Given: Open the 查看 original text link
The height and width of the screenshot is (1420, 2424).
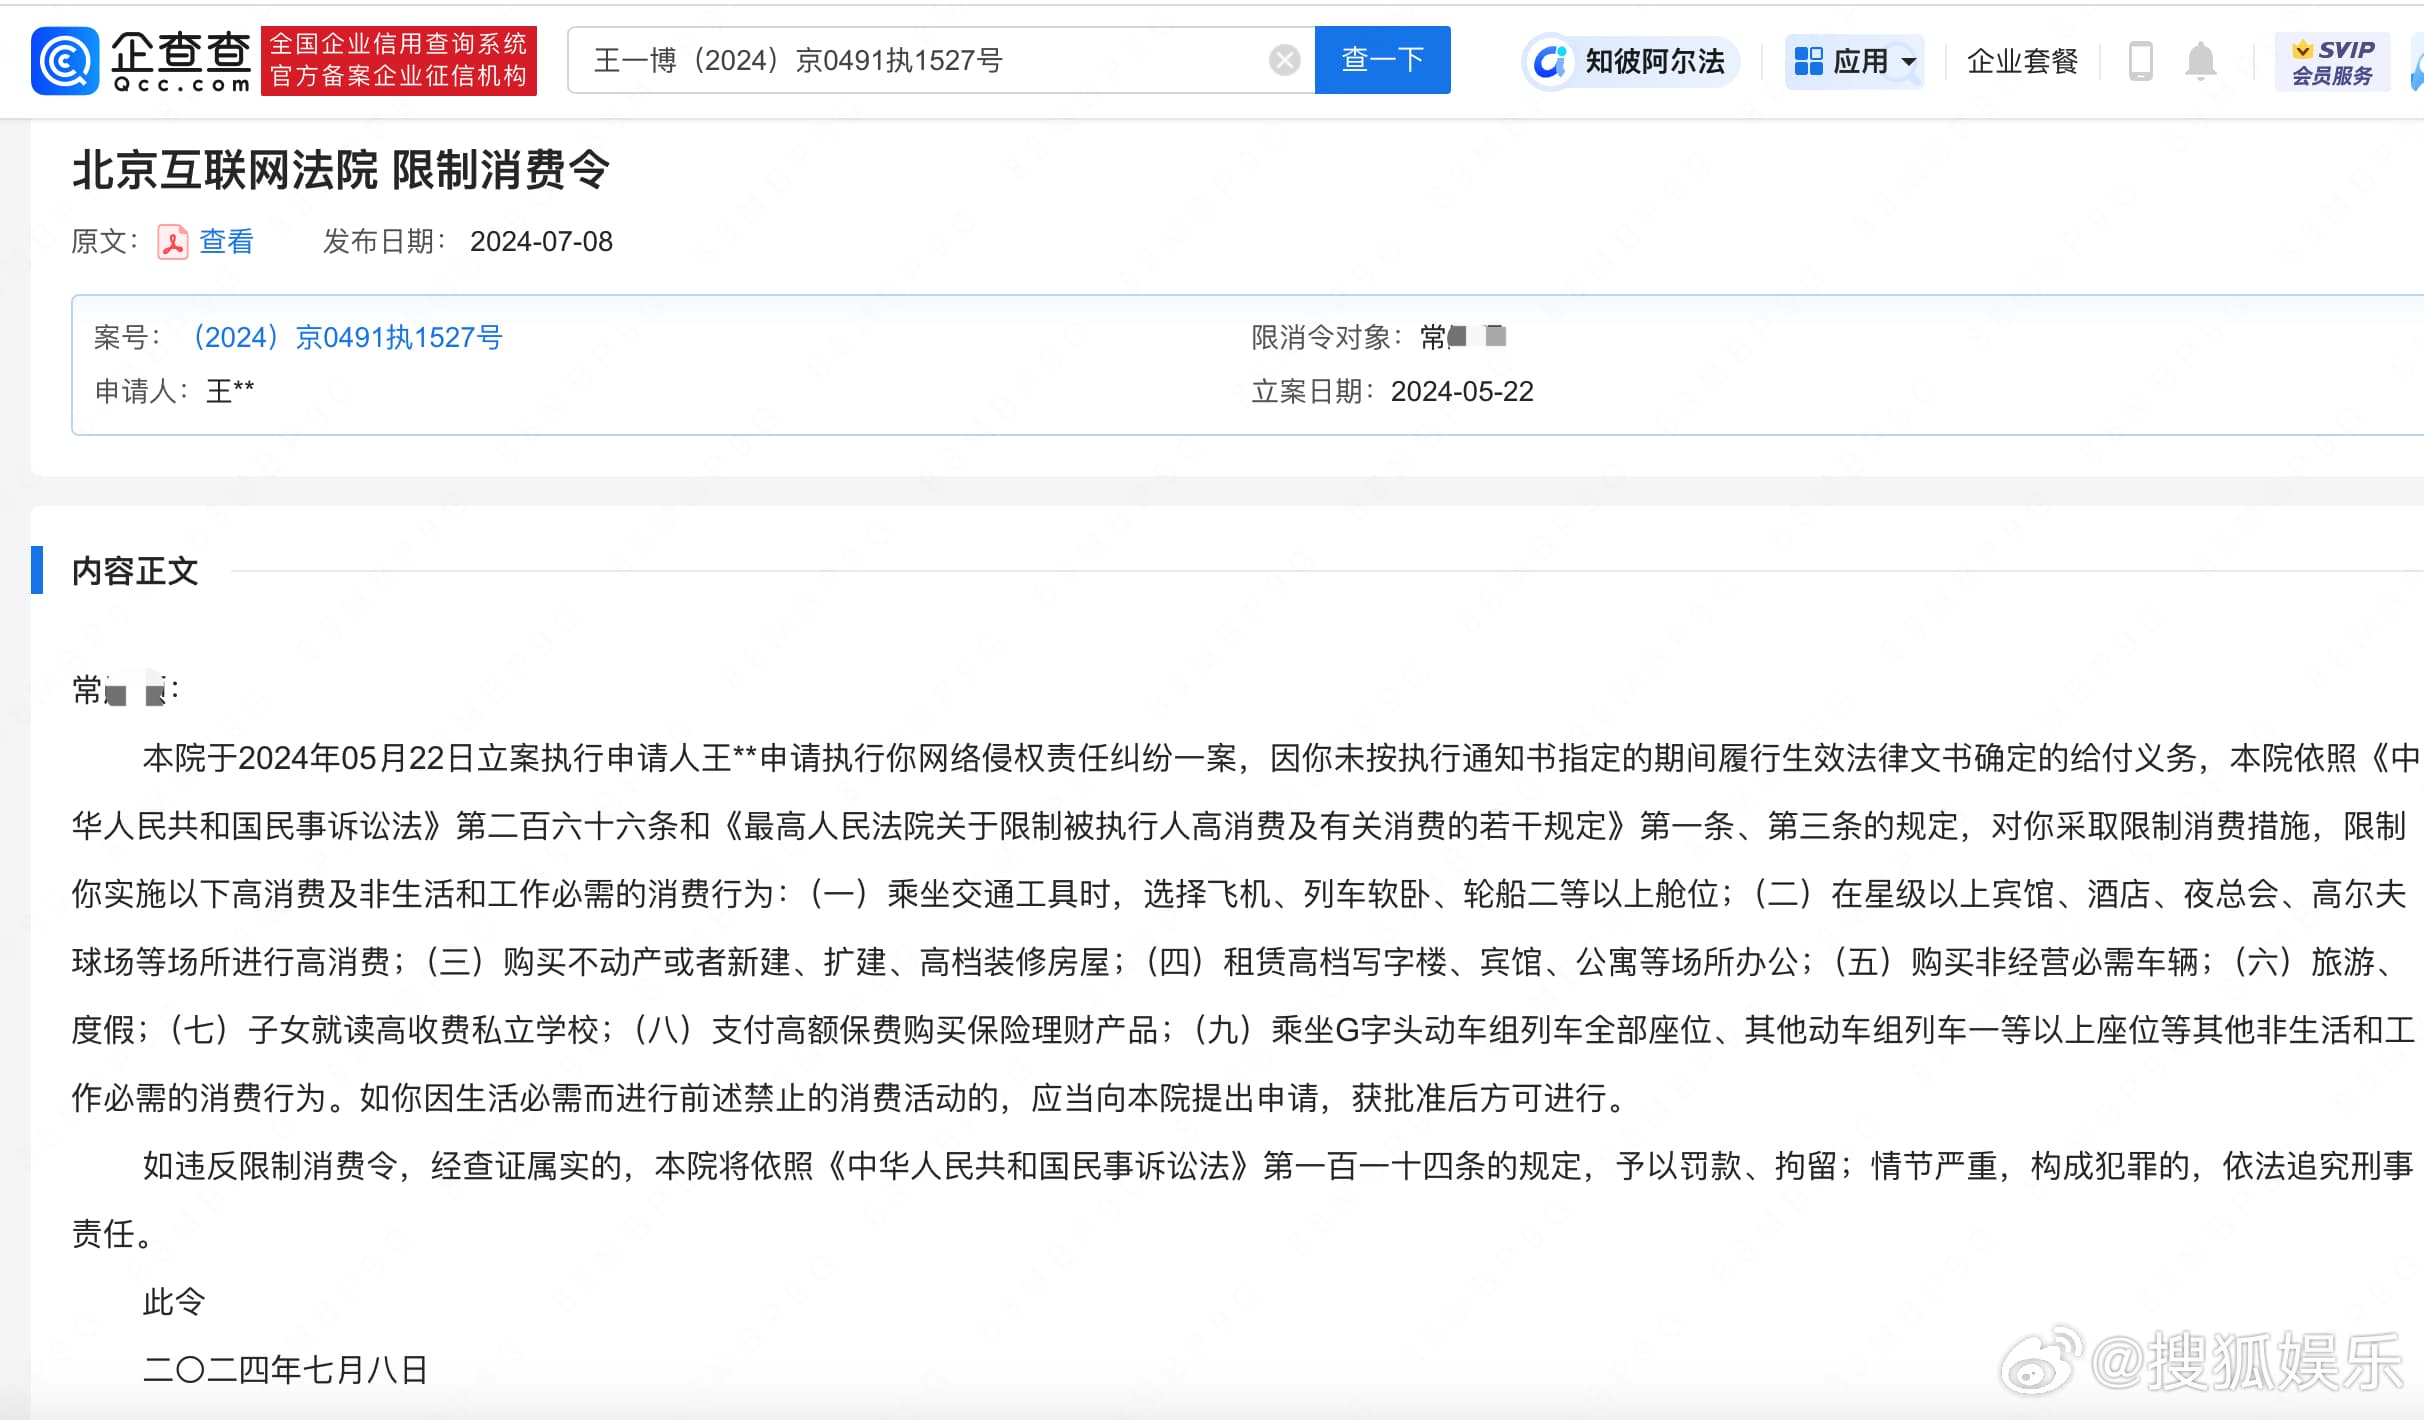Looking at the screenshot, I should click(x=227, y=242).
